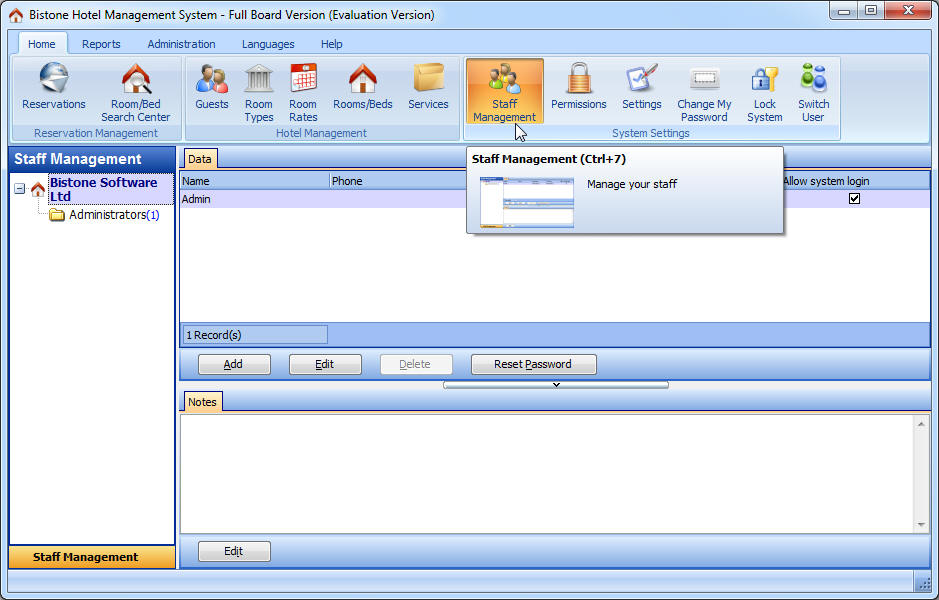Click Allow system login column header
The width and height of the screenshot is (939, 600).
[856, 181]
